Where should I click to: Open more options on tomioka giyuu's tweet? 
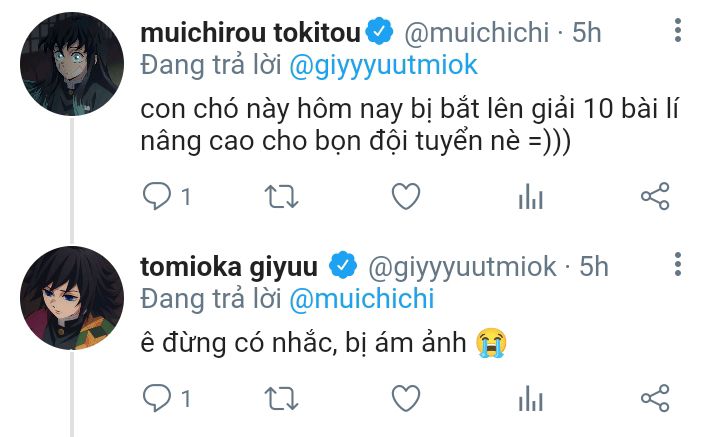click(678, 265)
